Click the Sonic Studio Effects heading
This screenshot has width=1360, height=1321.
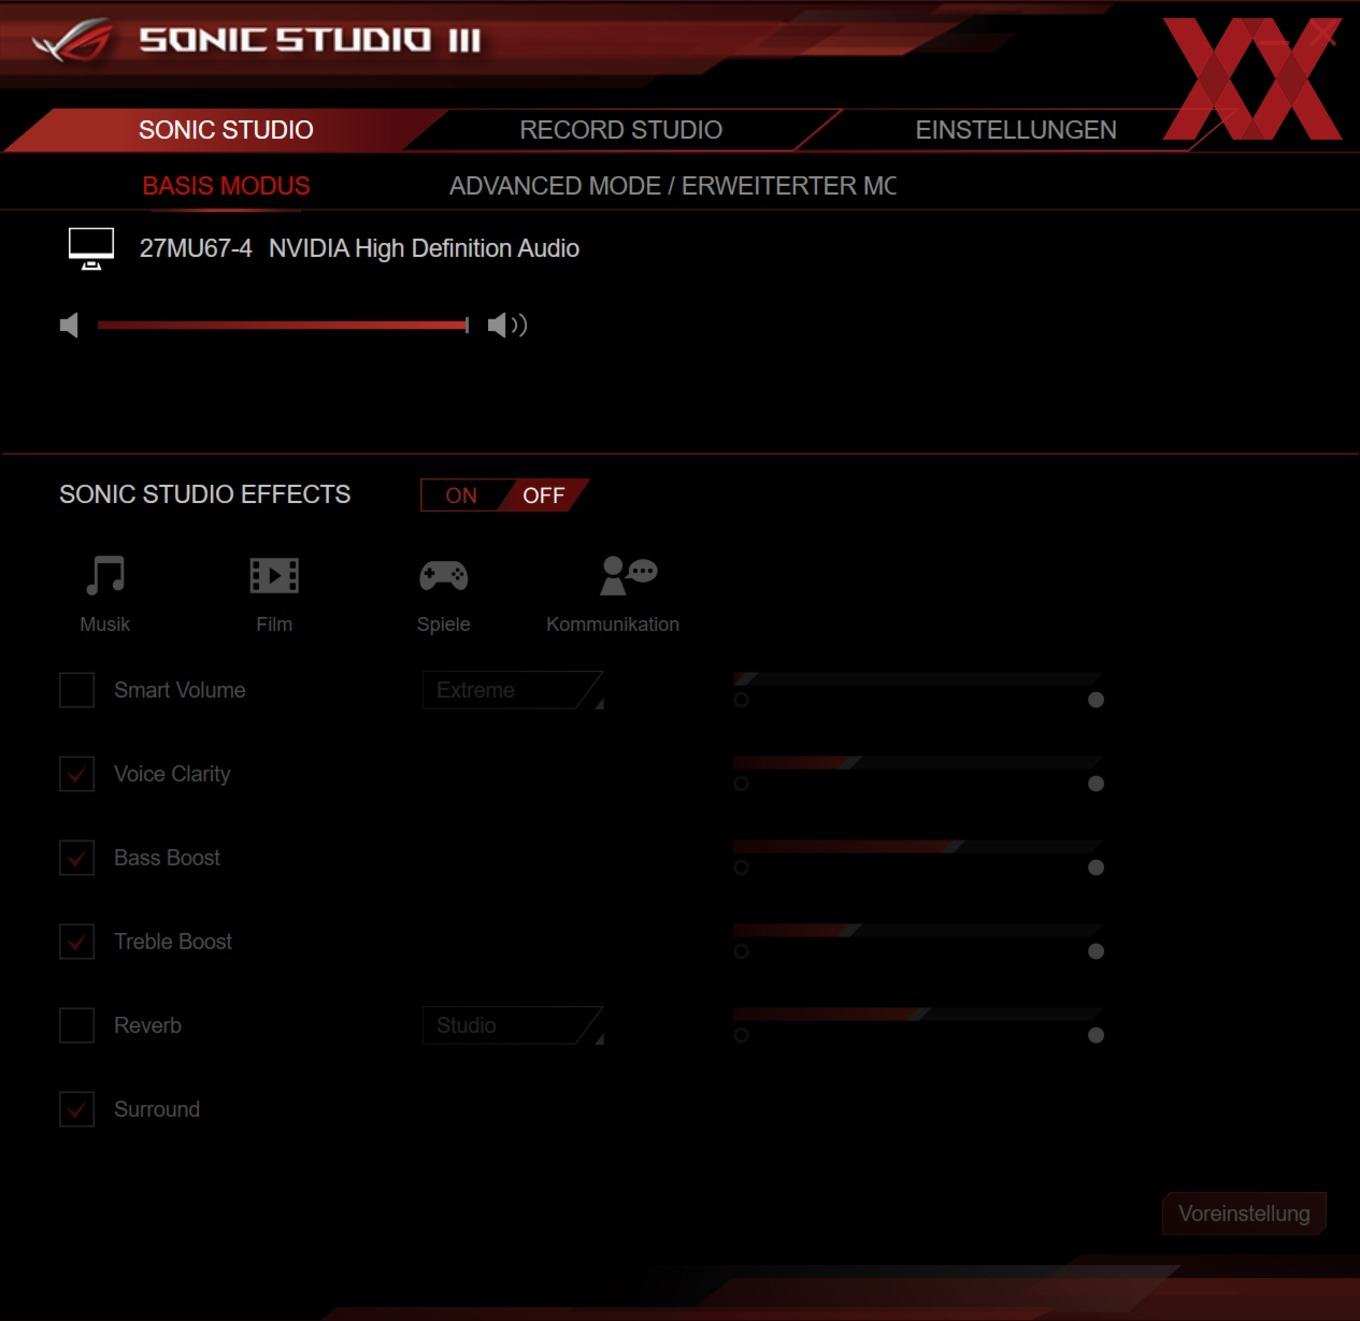point(205,495)
